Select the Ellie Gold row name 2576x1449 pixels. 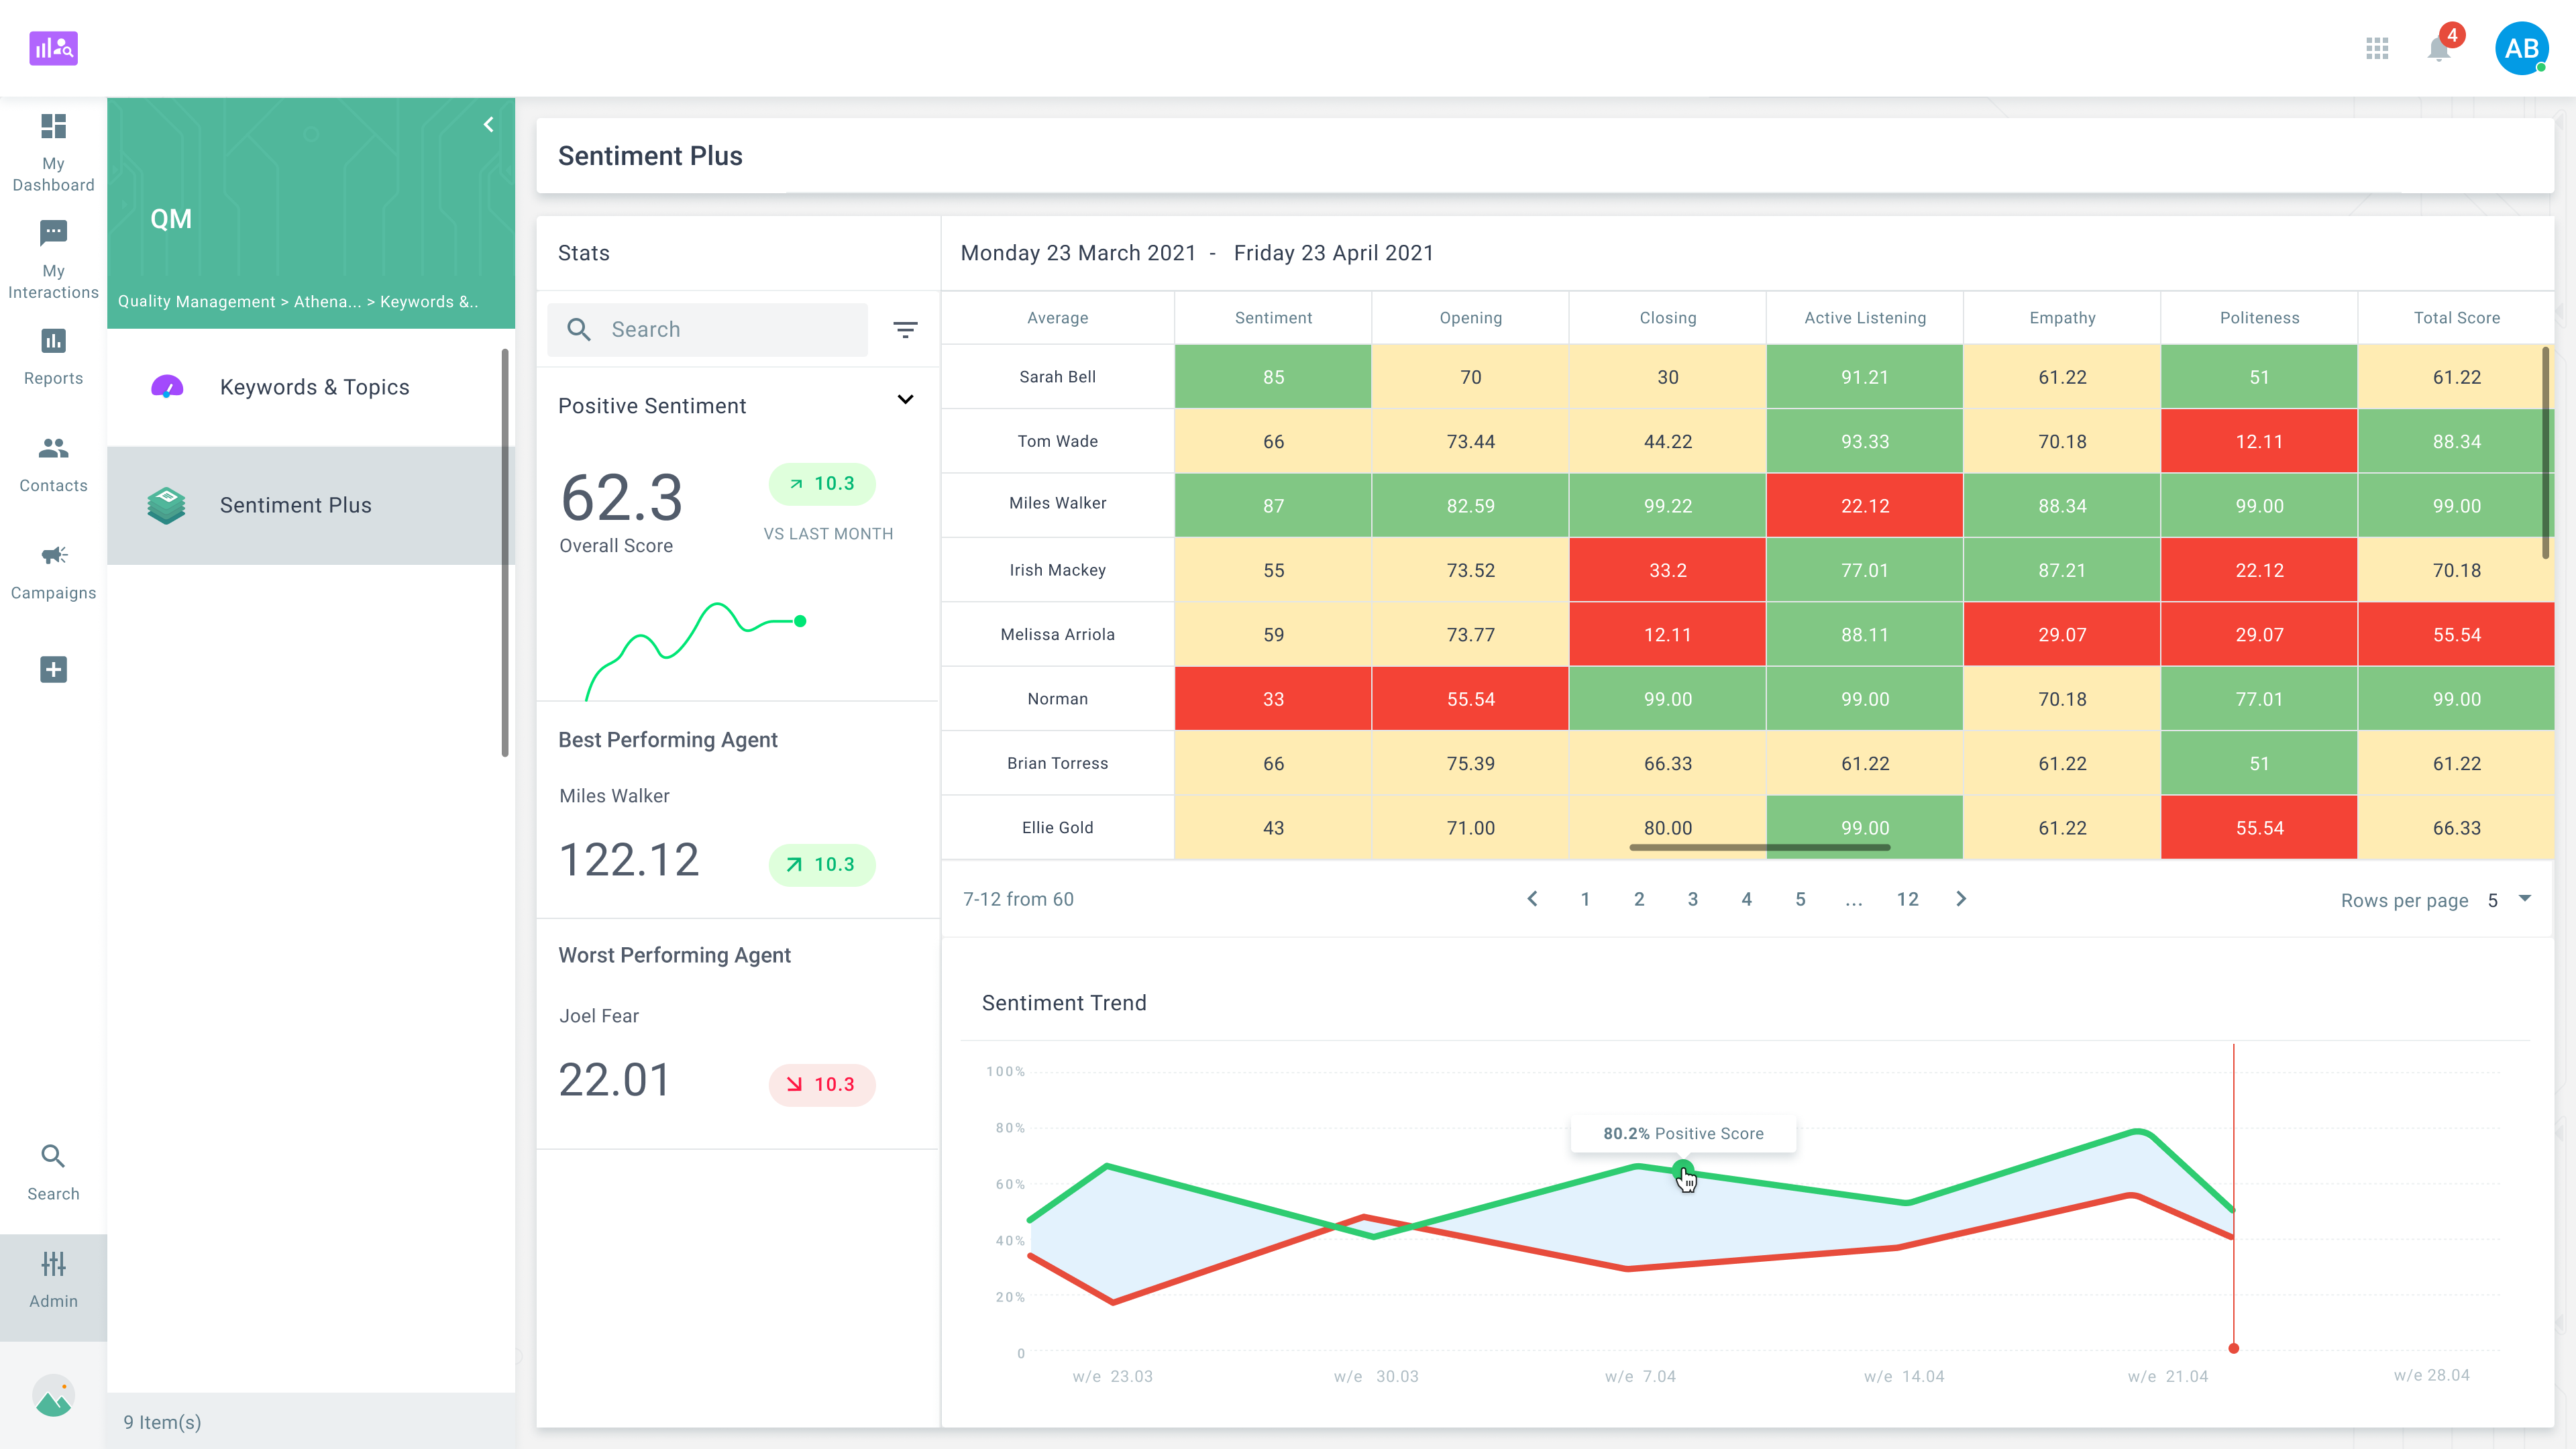[1057, 827]
